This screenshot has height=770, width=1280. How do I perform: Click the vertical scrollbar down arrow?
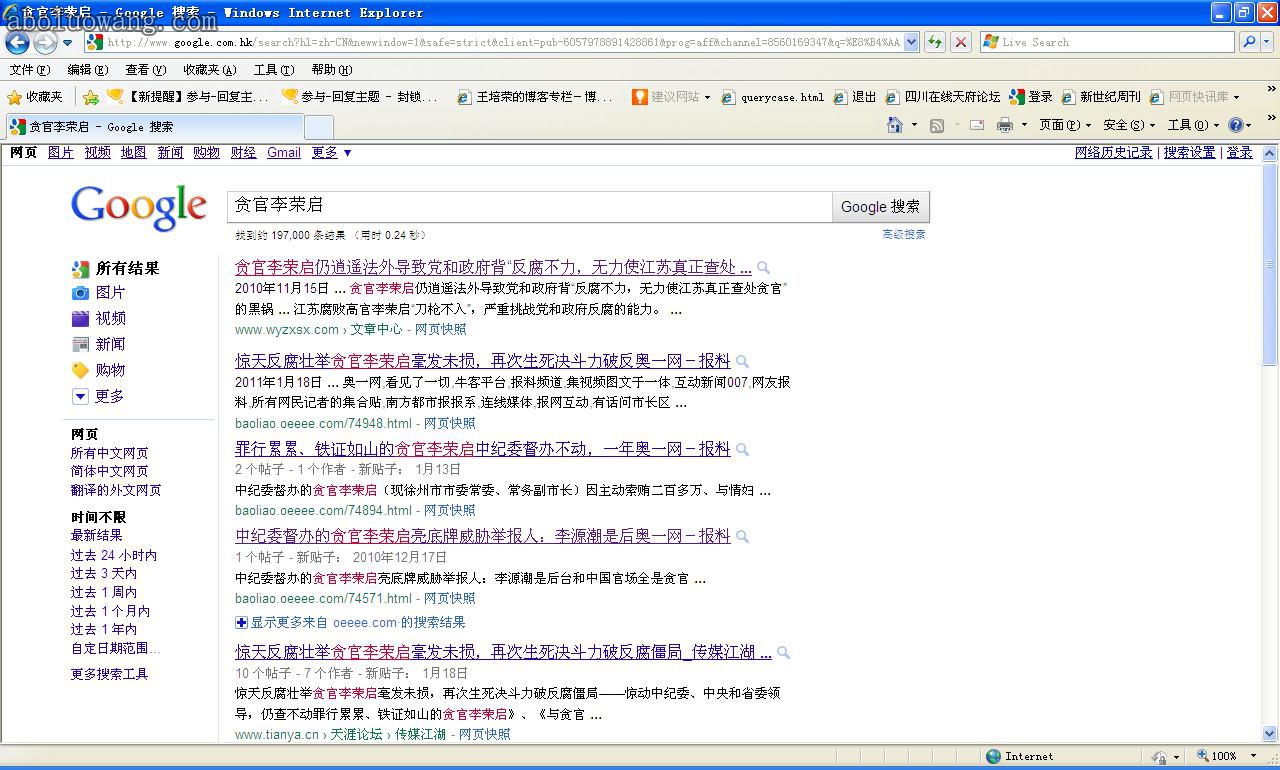click(x=1270, y=733)
